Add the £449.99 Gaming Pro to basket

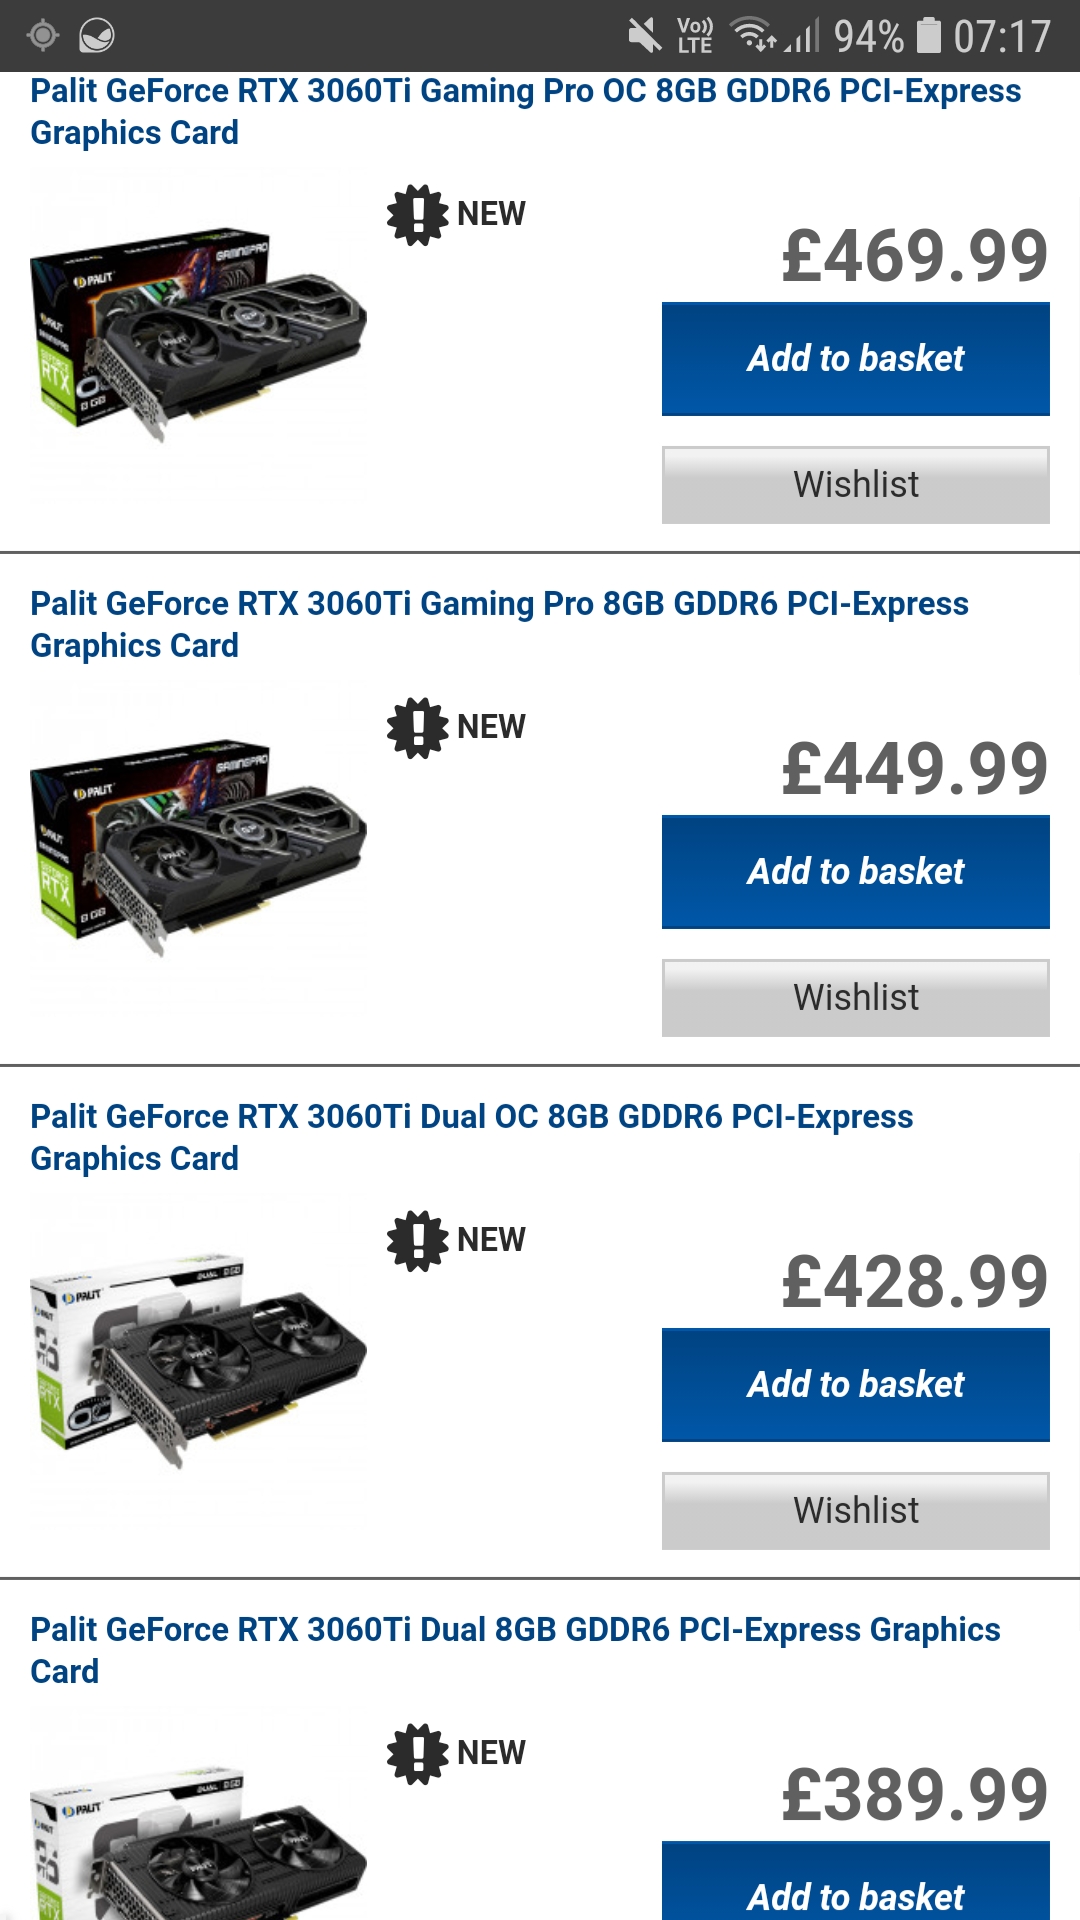pos(856,872)
